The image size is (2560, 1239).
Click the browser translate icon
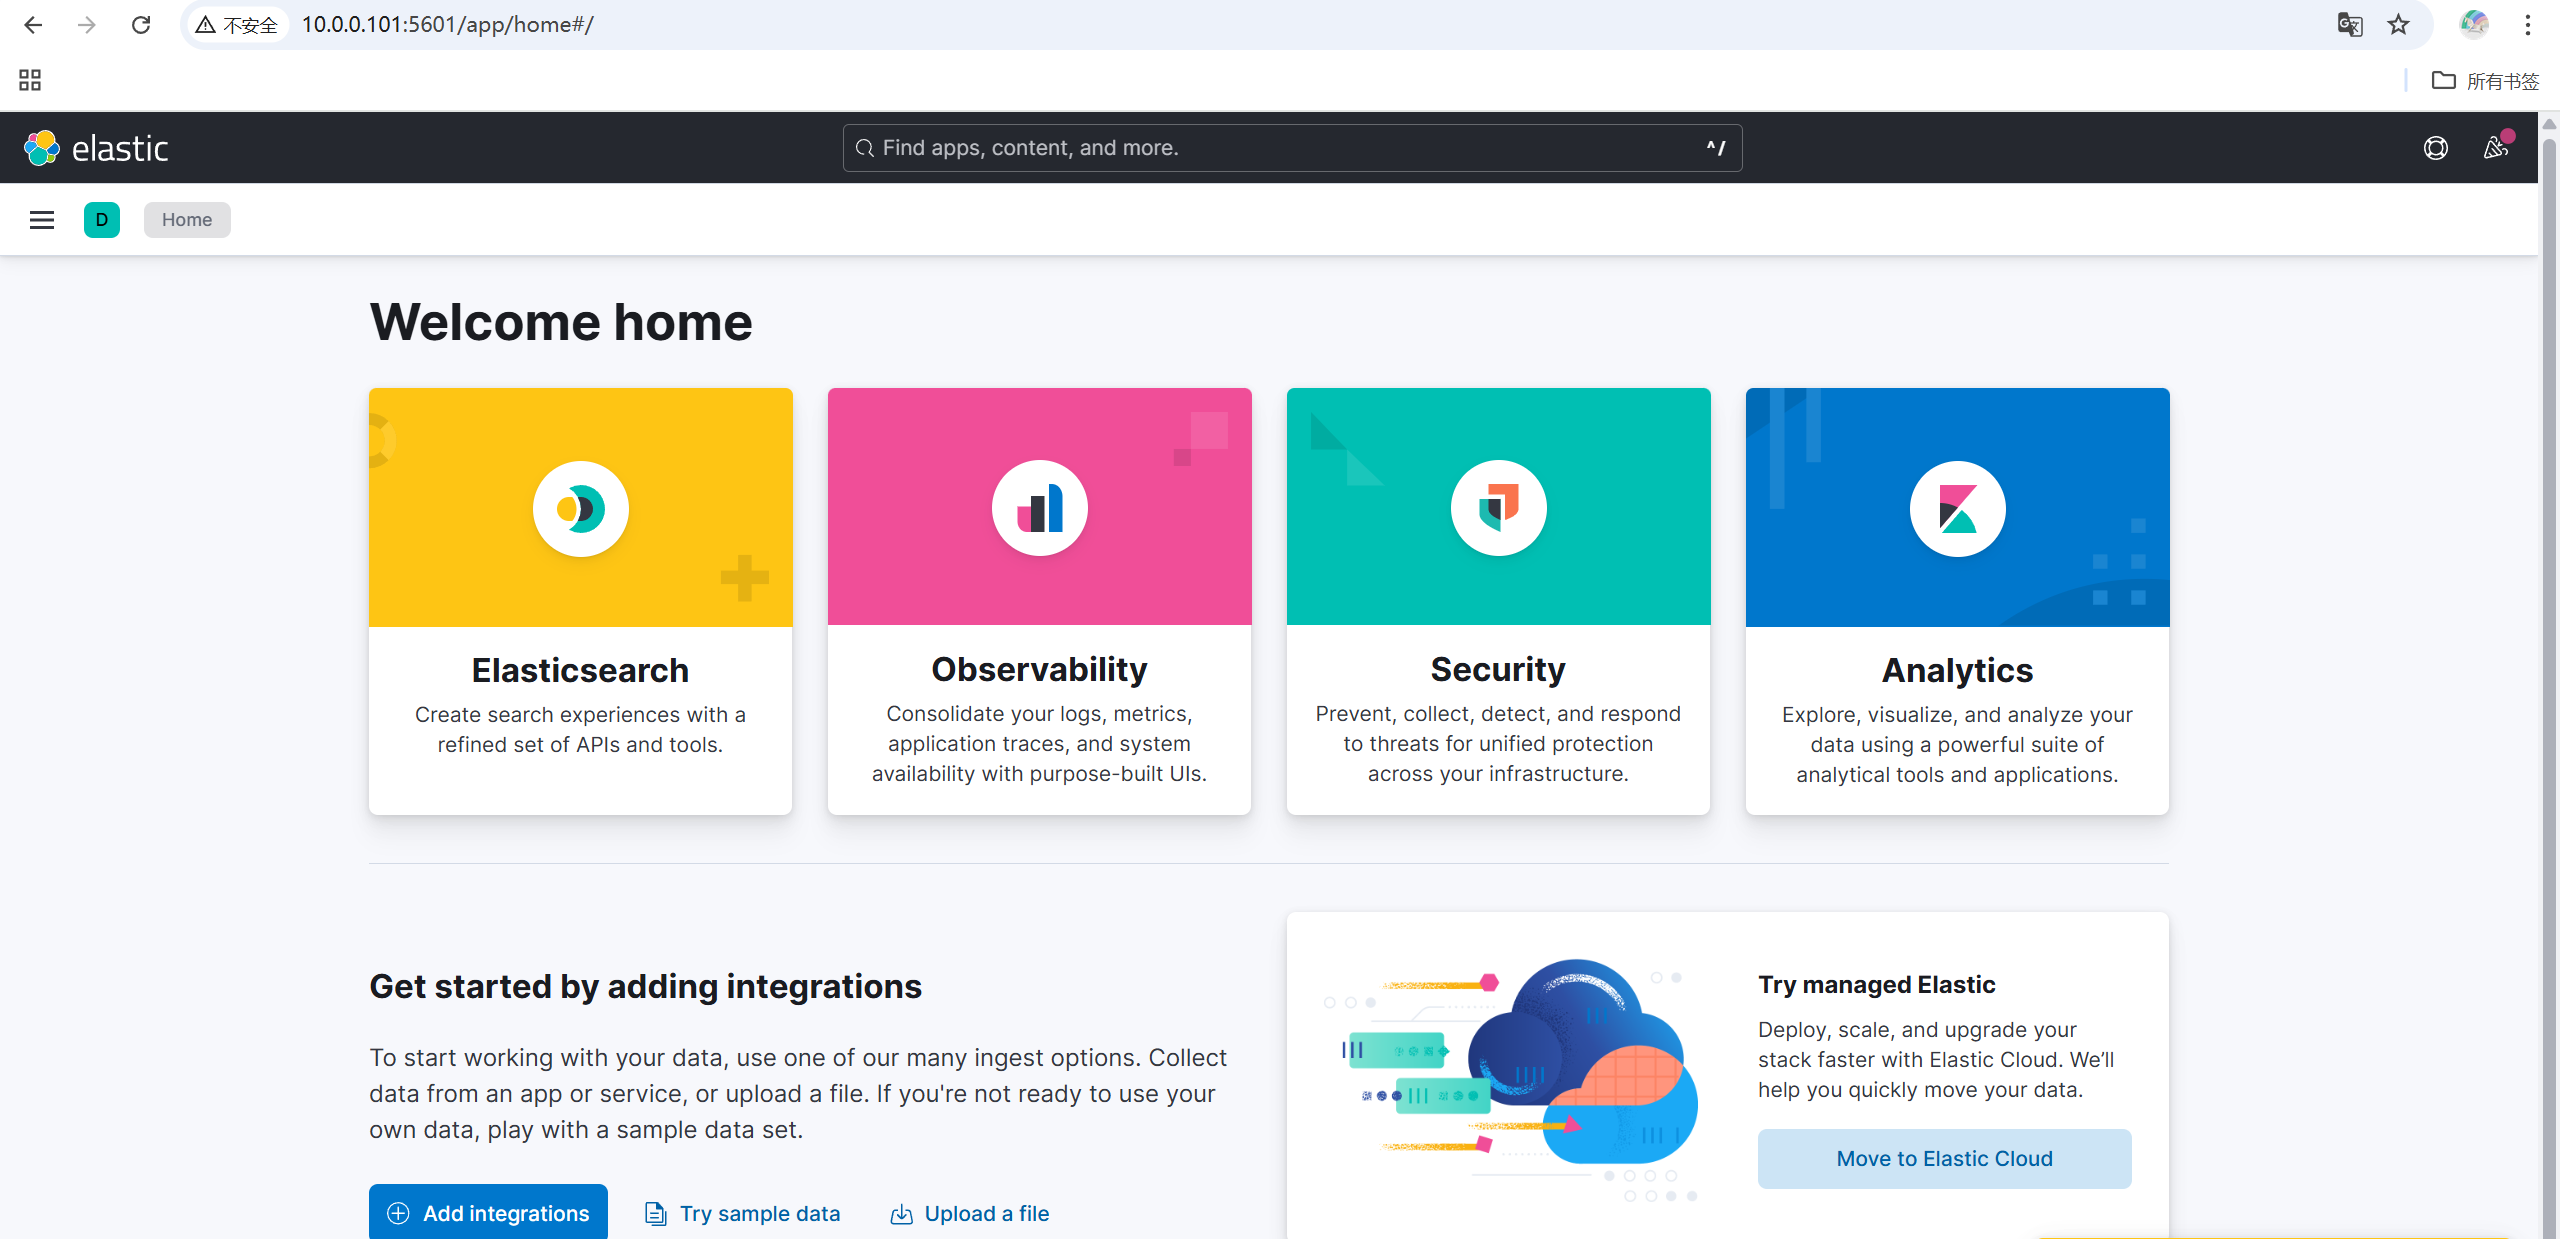tap(2350, 25)
